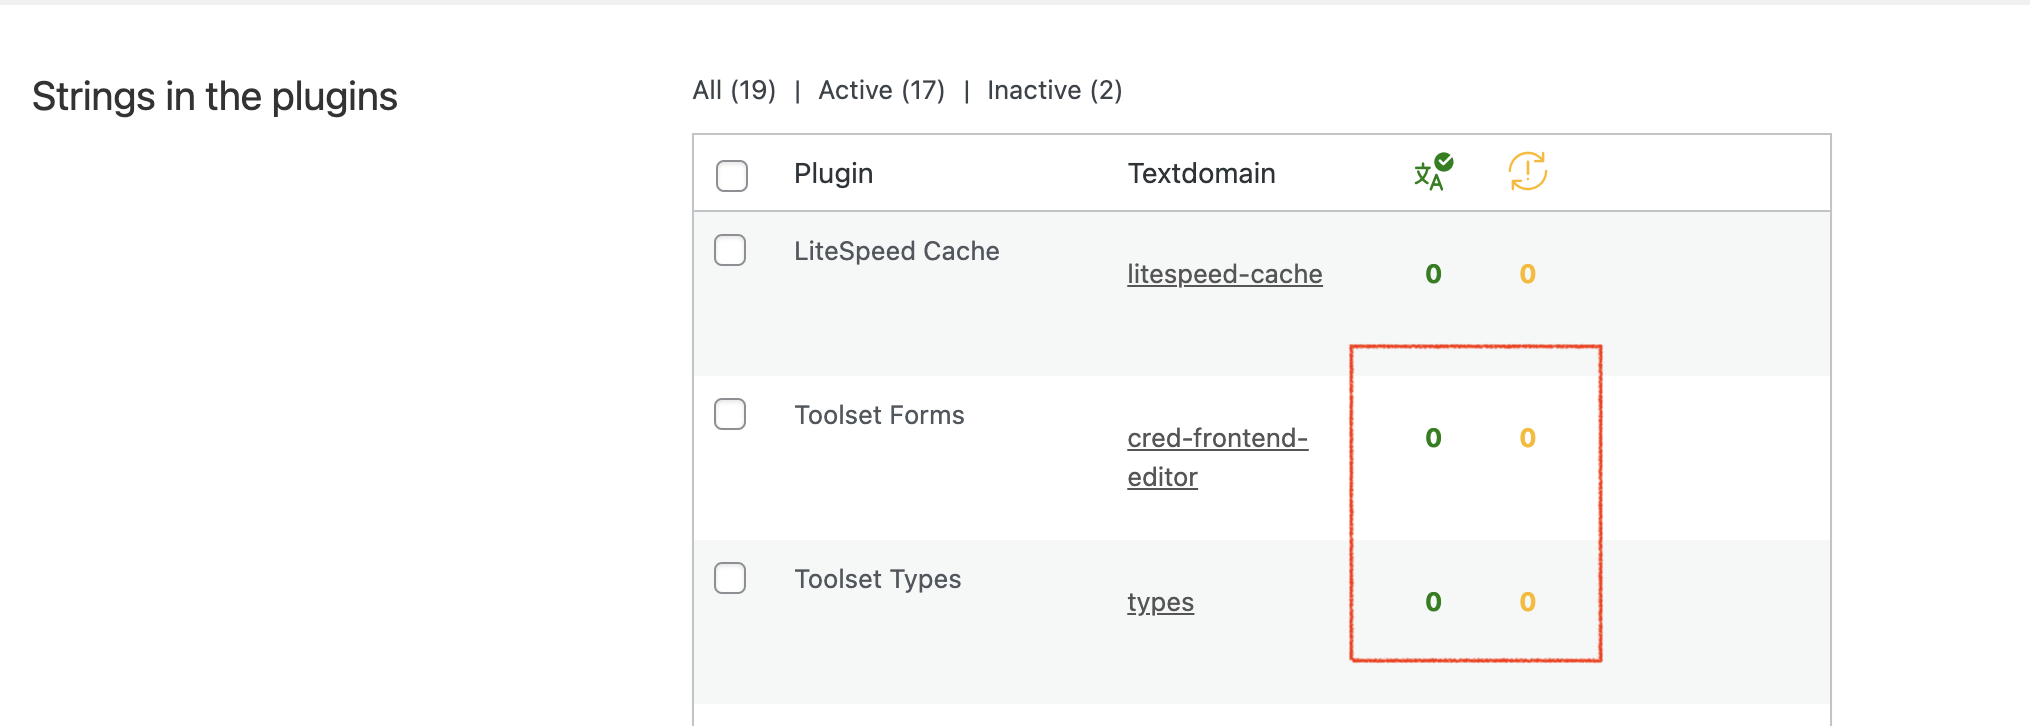Screen dimensions: 2030x726
Task: Click green translated count for Toolset Types
Action: click(1433, 602)
